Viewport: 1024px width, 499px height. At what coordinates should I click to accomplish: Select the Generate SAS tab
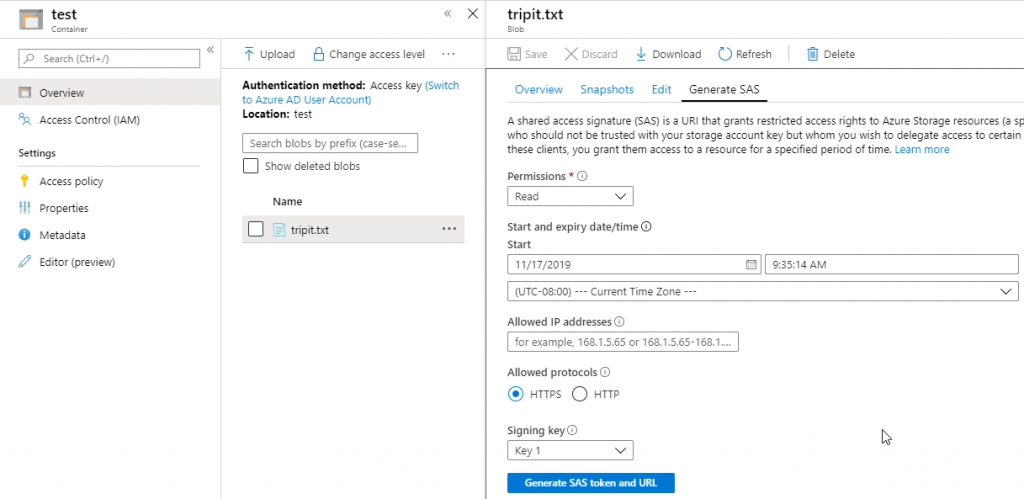tap(724, 90)
